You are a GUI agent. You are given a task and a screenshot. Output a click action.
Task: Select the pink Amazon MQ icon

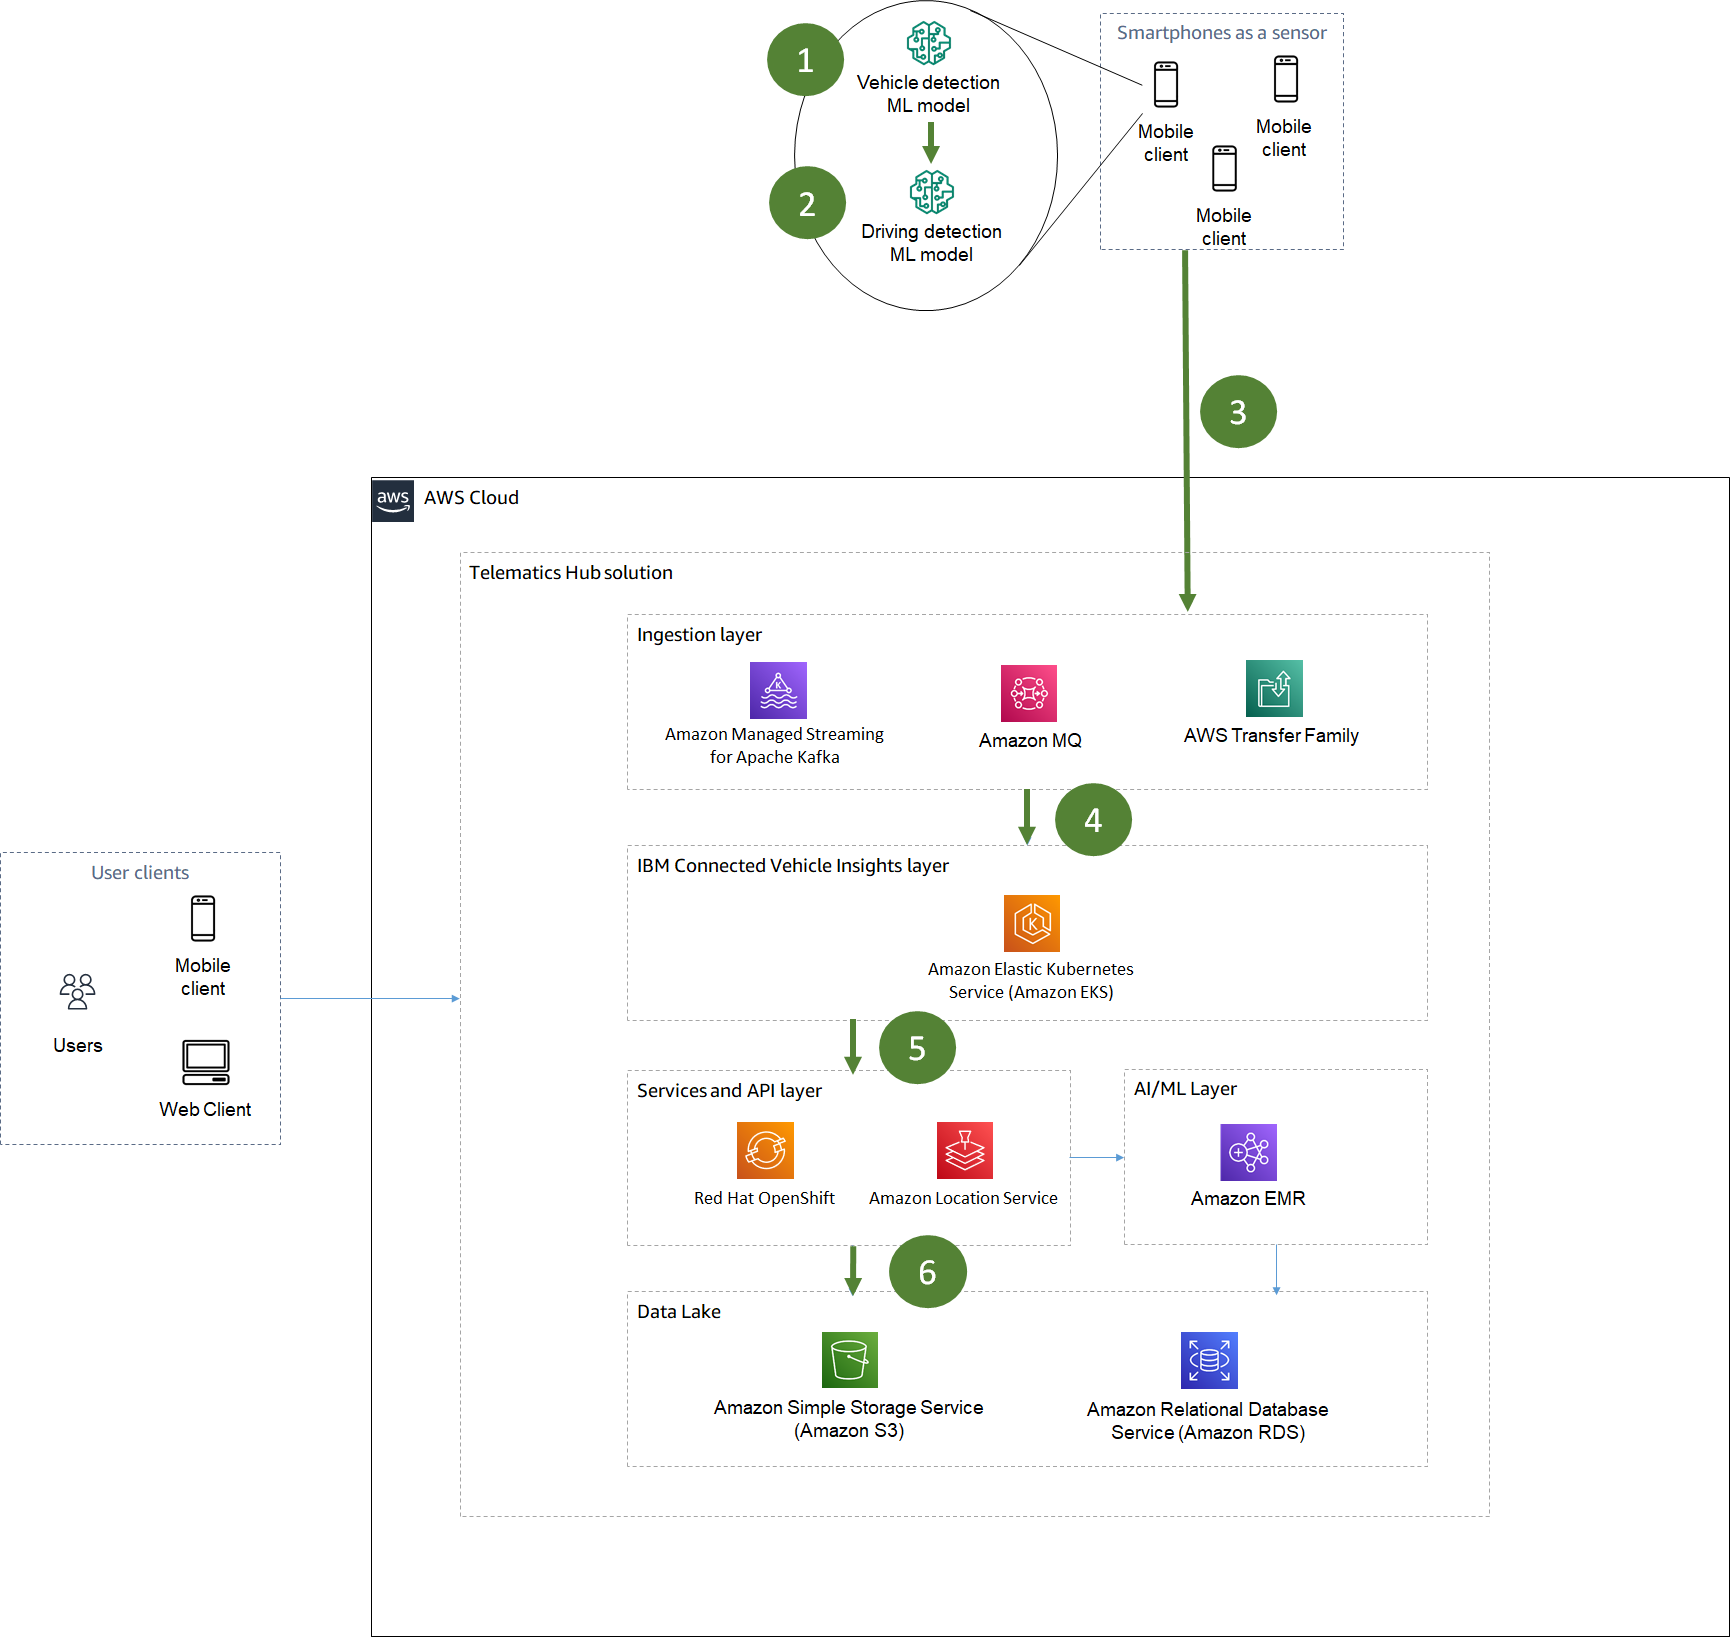click(1029, 693)
